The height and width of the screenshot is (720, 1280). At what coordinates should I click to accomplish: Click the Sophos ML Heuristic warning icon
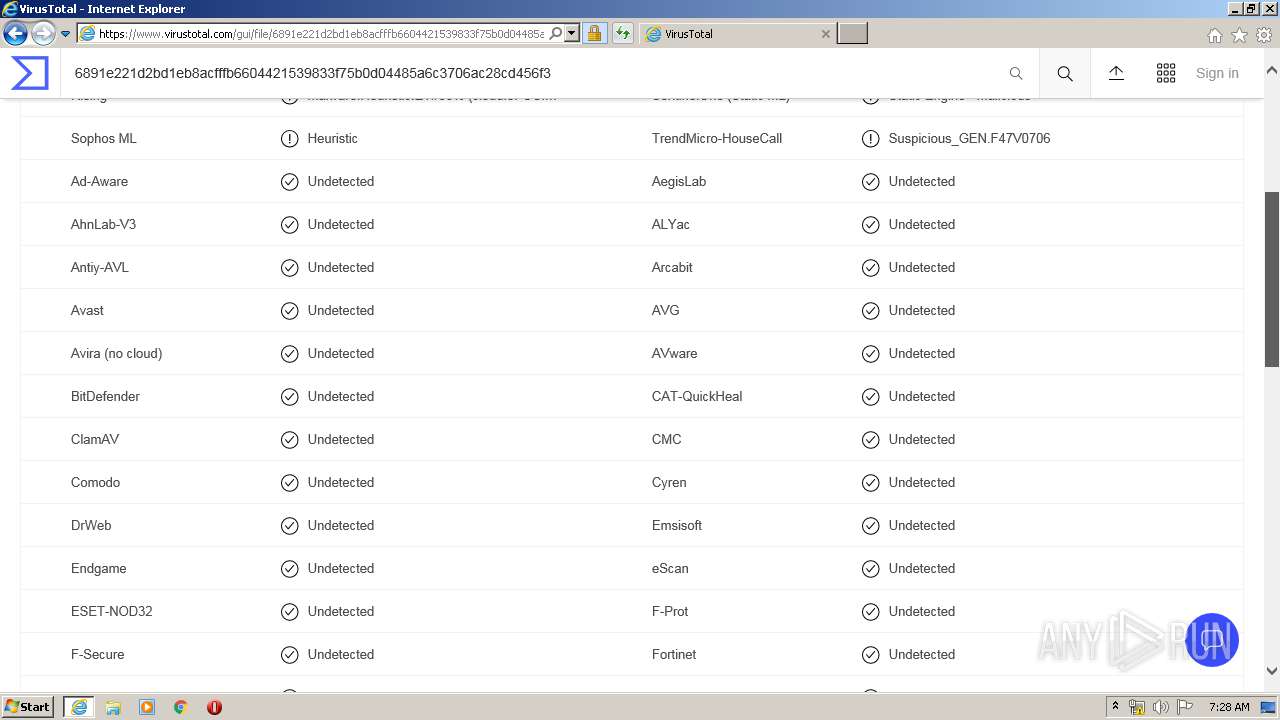tap(289, 138)
